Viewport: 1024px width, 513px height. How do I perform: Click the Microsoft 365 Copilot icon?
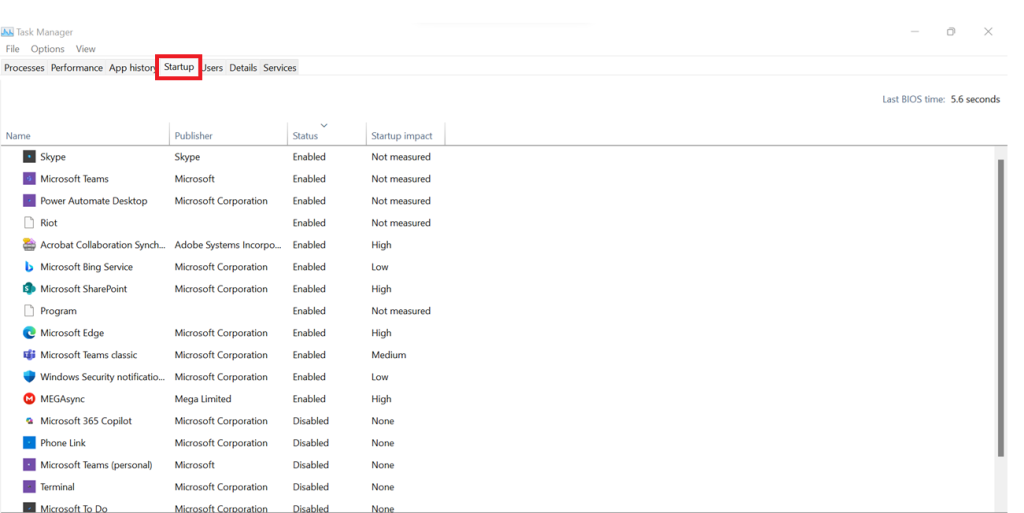pyautogui.click(x=29, y=421)
